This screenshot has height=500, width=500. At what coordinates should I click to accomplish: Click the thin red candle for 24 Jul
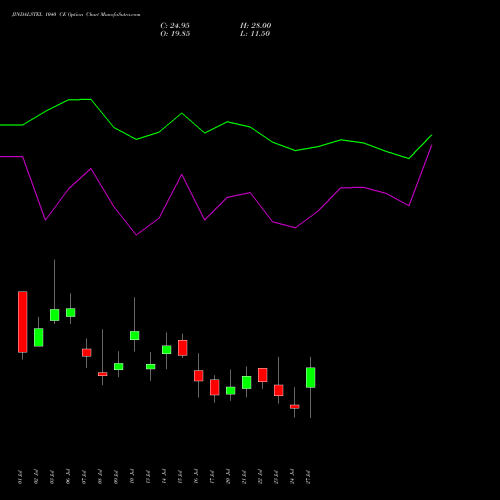(x=295, y=407)
